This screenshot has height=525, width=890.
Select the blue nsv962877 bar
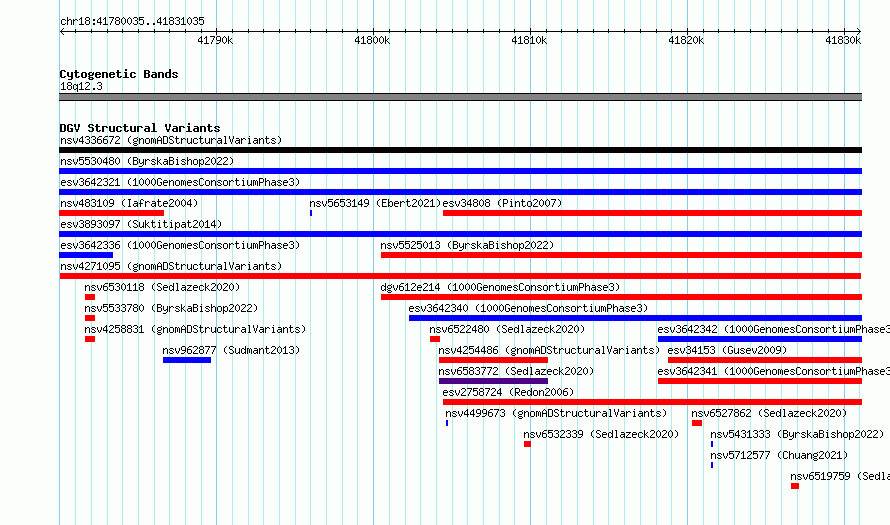(187, 360)
